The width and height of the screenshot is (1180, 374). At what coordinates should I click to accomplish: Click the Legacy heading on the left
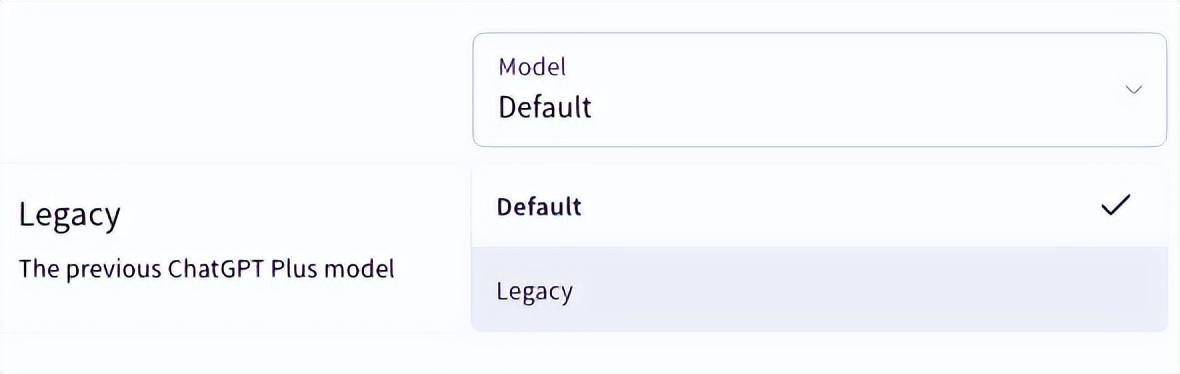click(69, 217)
